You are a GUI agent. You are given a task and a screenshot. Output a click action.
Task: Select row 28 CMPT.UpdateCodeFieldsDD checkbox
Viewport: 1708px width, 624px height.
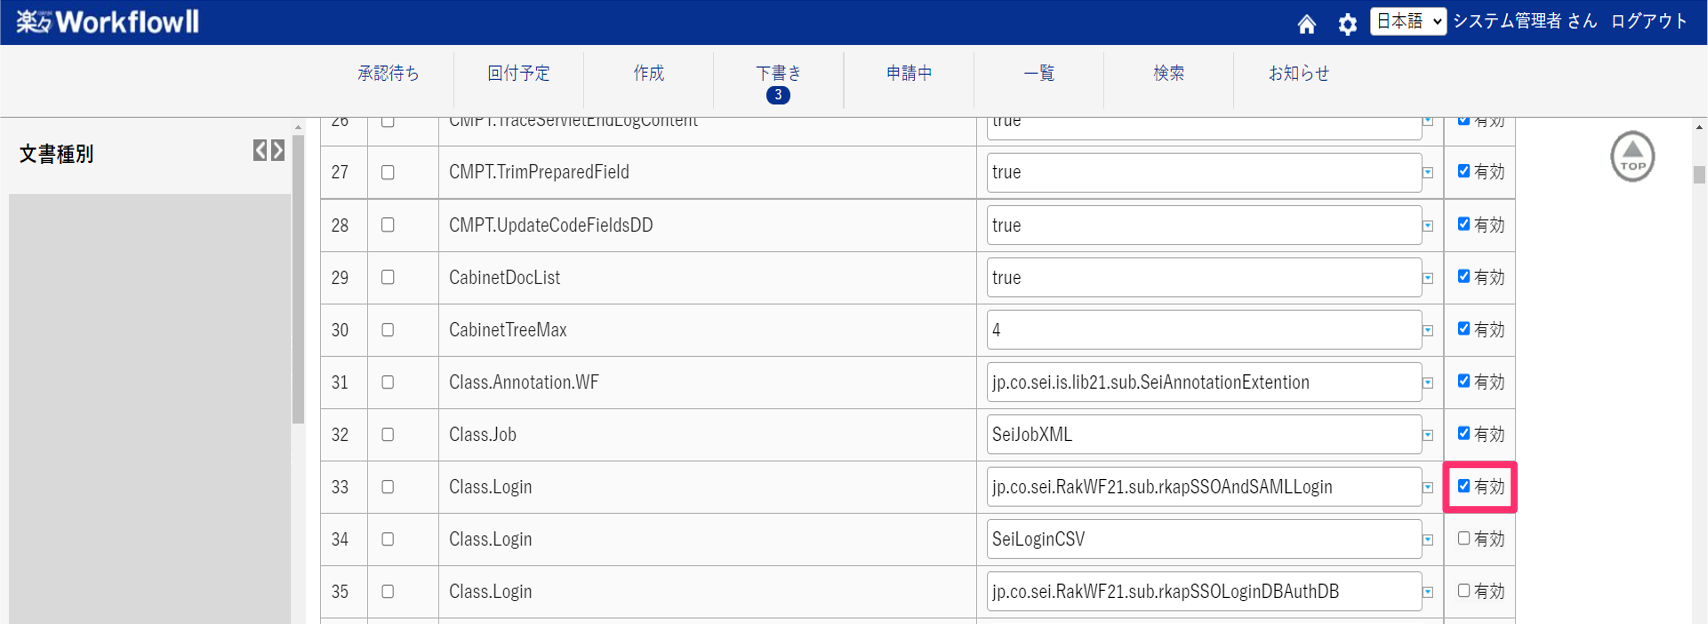[x=388, y=225]
